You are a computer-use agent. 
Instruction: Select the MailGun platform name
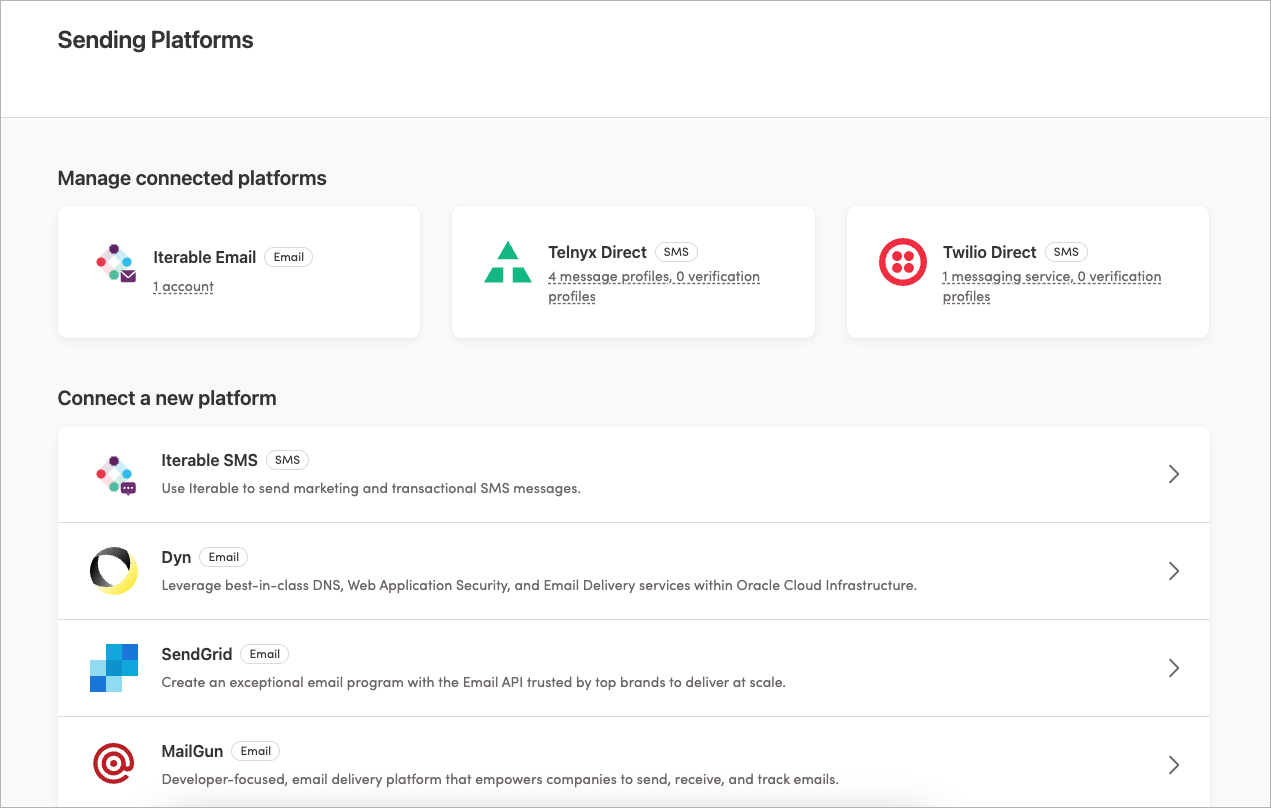click(192, 751)
